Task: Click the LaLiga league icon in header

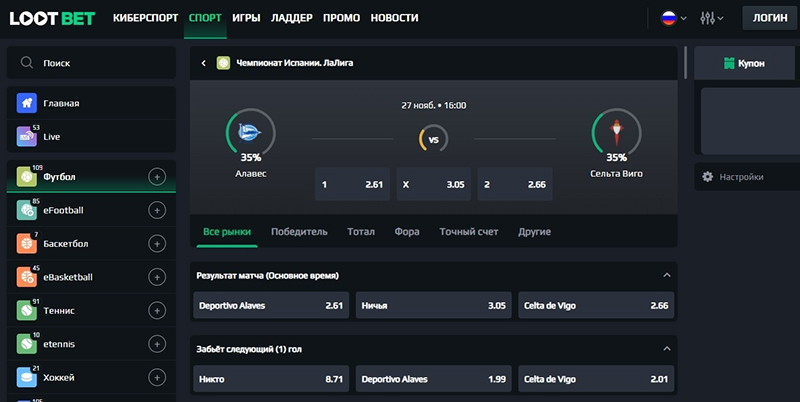Action: point(223,63)
